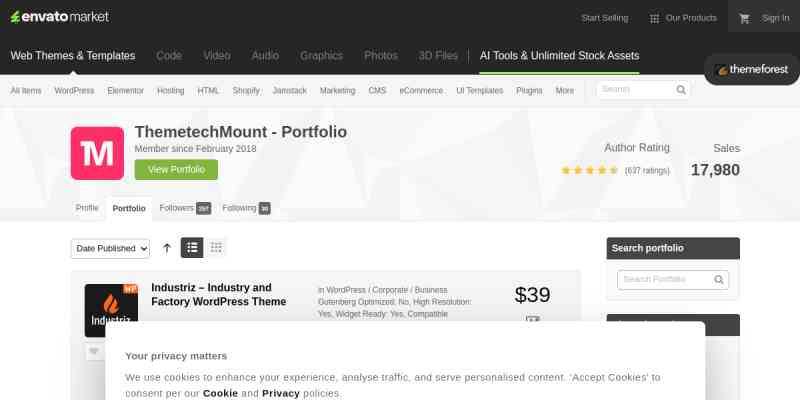This screenshot has height=400, width=800.
Task: Click the Our Products grid icon
Action: (654, 19)
